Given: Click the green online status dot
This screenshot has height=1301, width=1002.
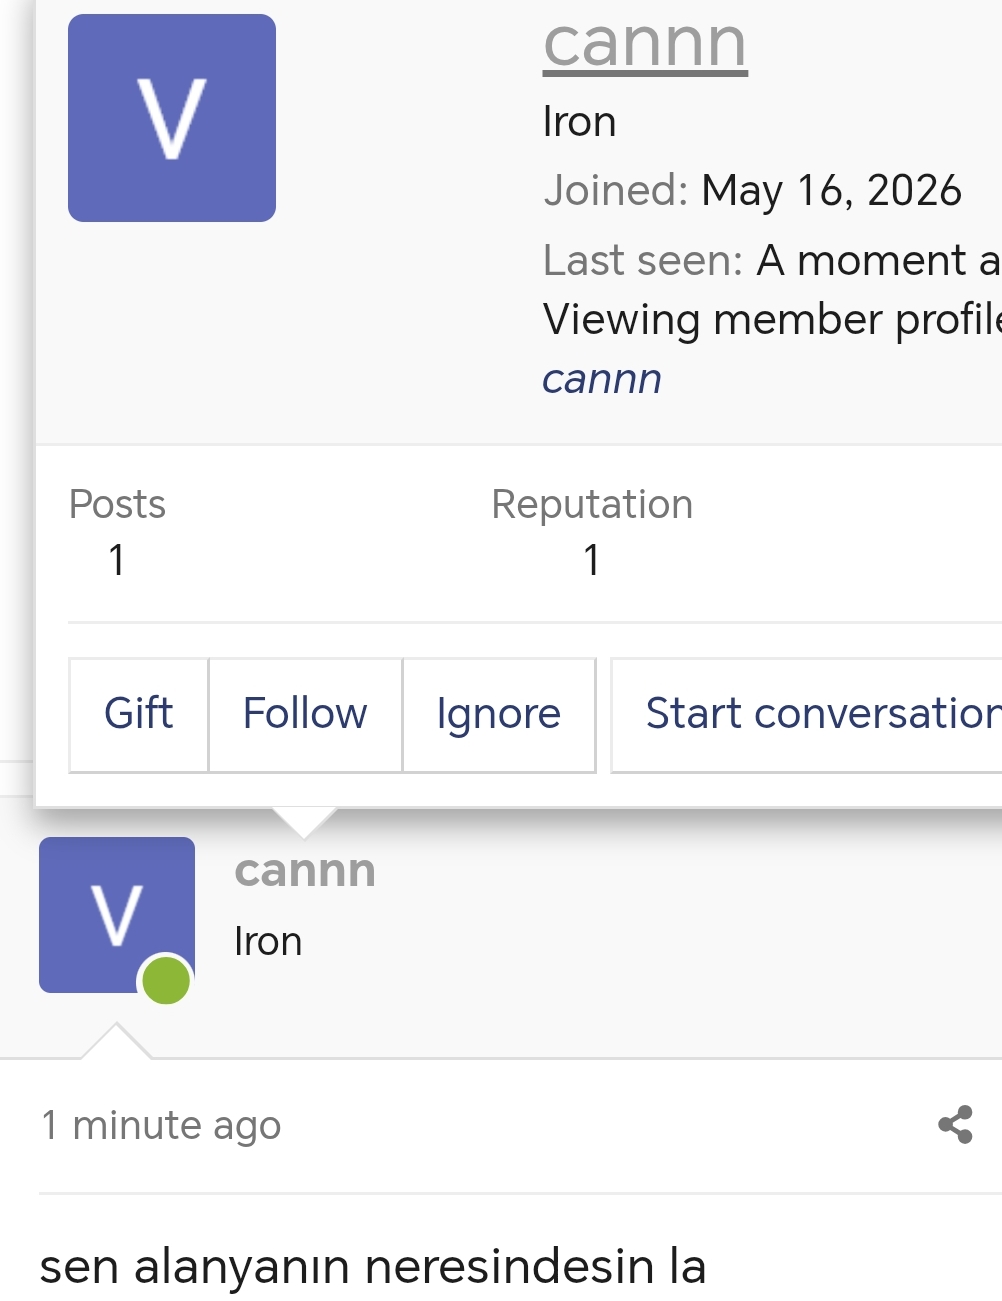Looking at the screenshot, I should (166, 980).
